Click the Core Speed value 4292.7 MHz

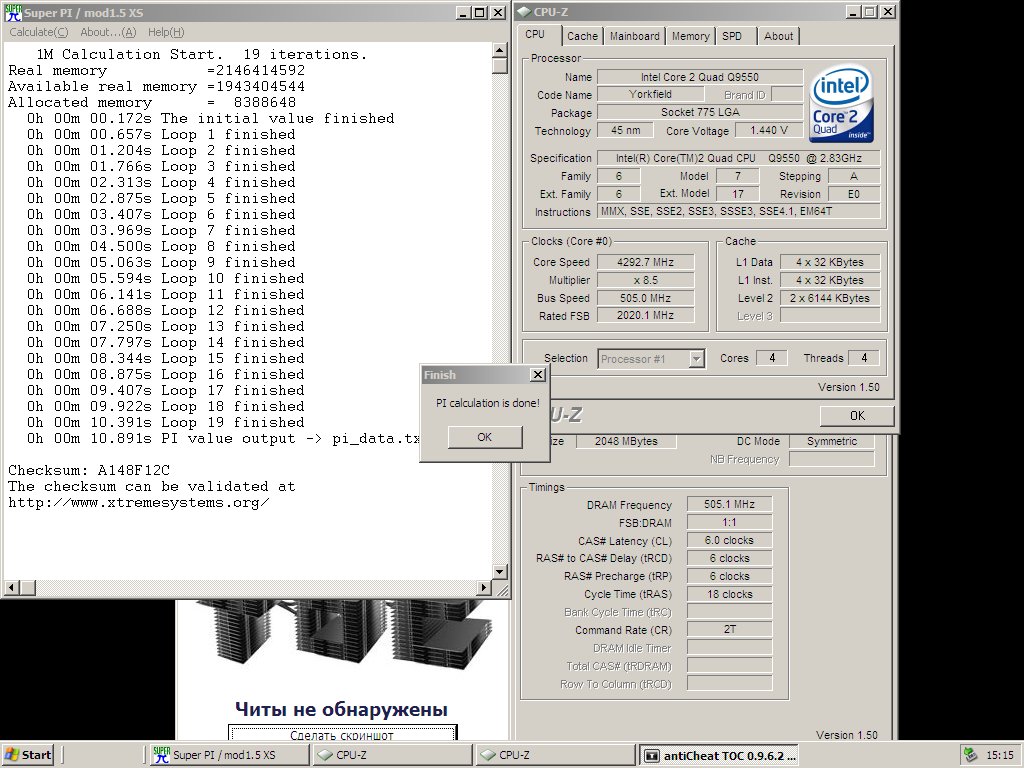click(x=645, y=262)
